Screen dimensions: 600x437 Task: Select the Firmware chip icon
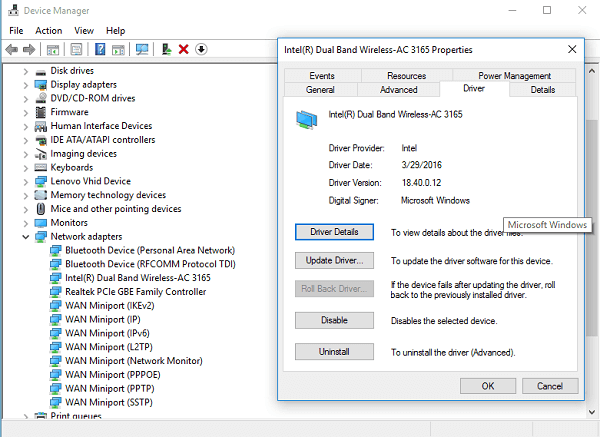point(41,112)
